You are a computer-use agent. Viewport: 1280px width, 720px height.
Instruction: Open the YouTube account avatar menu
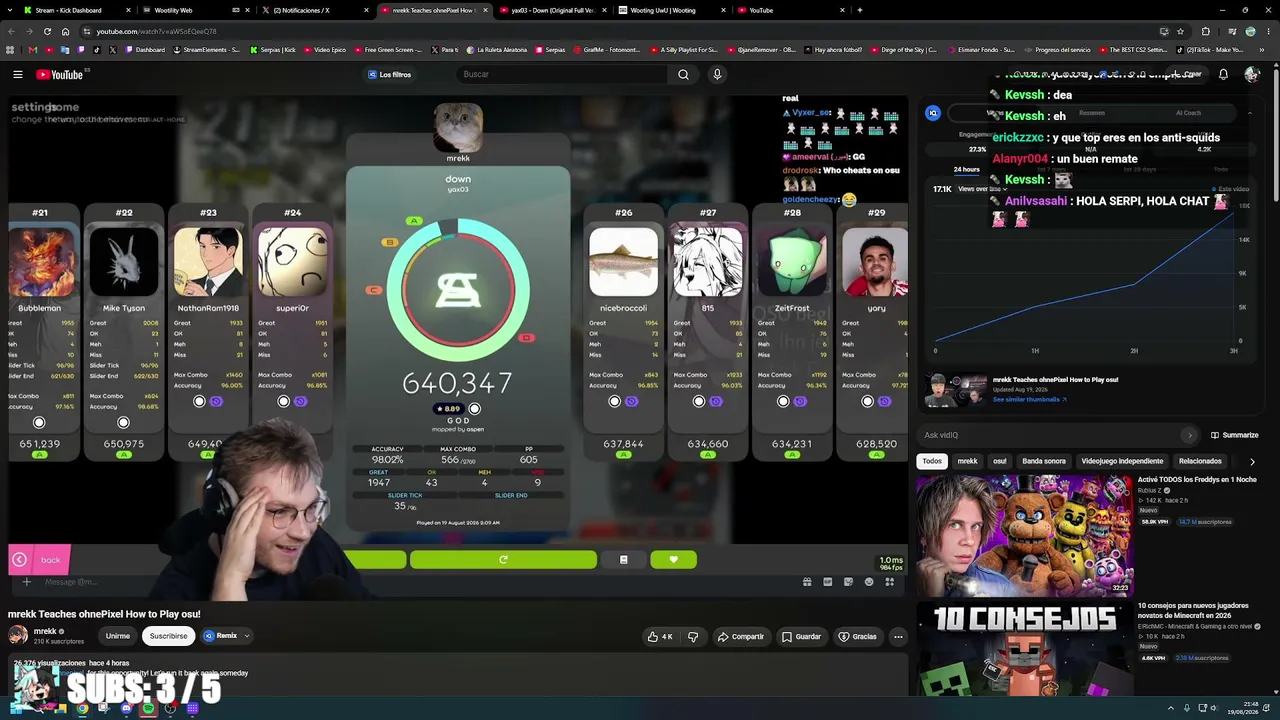1252,74
